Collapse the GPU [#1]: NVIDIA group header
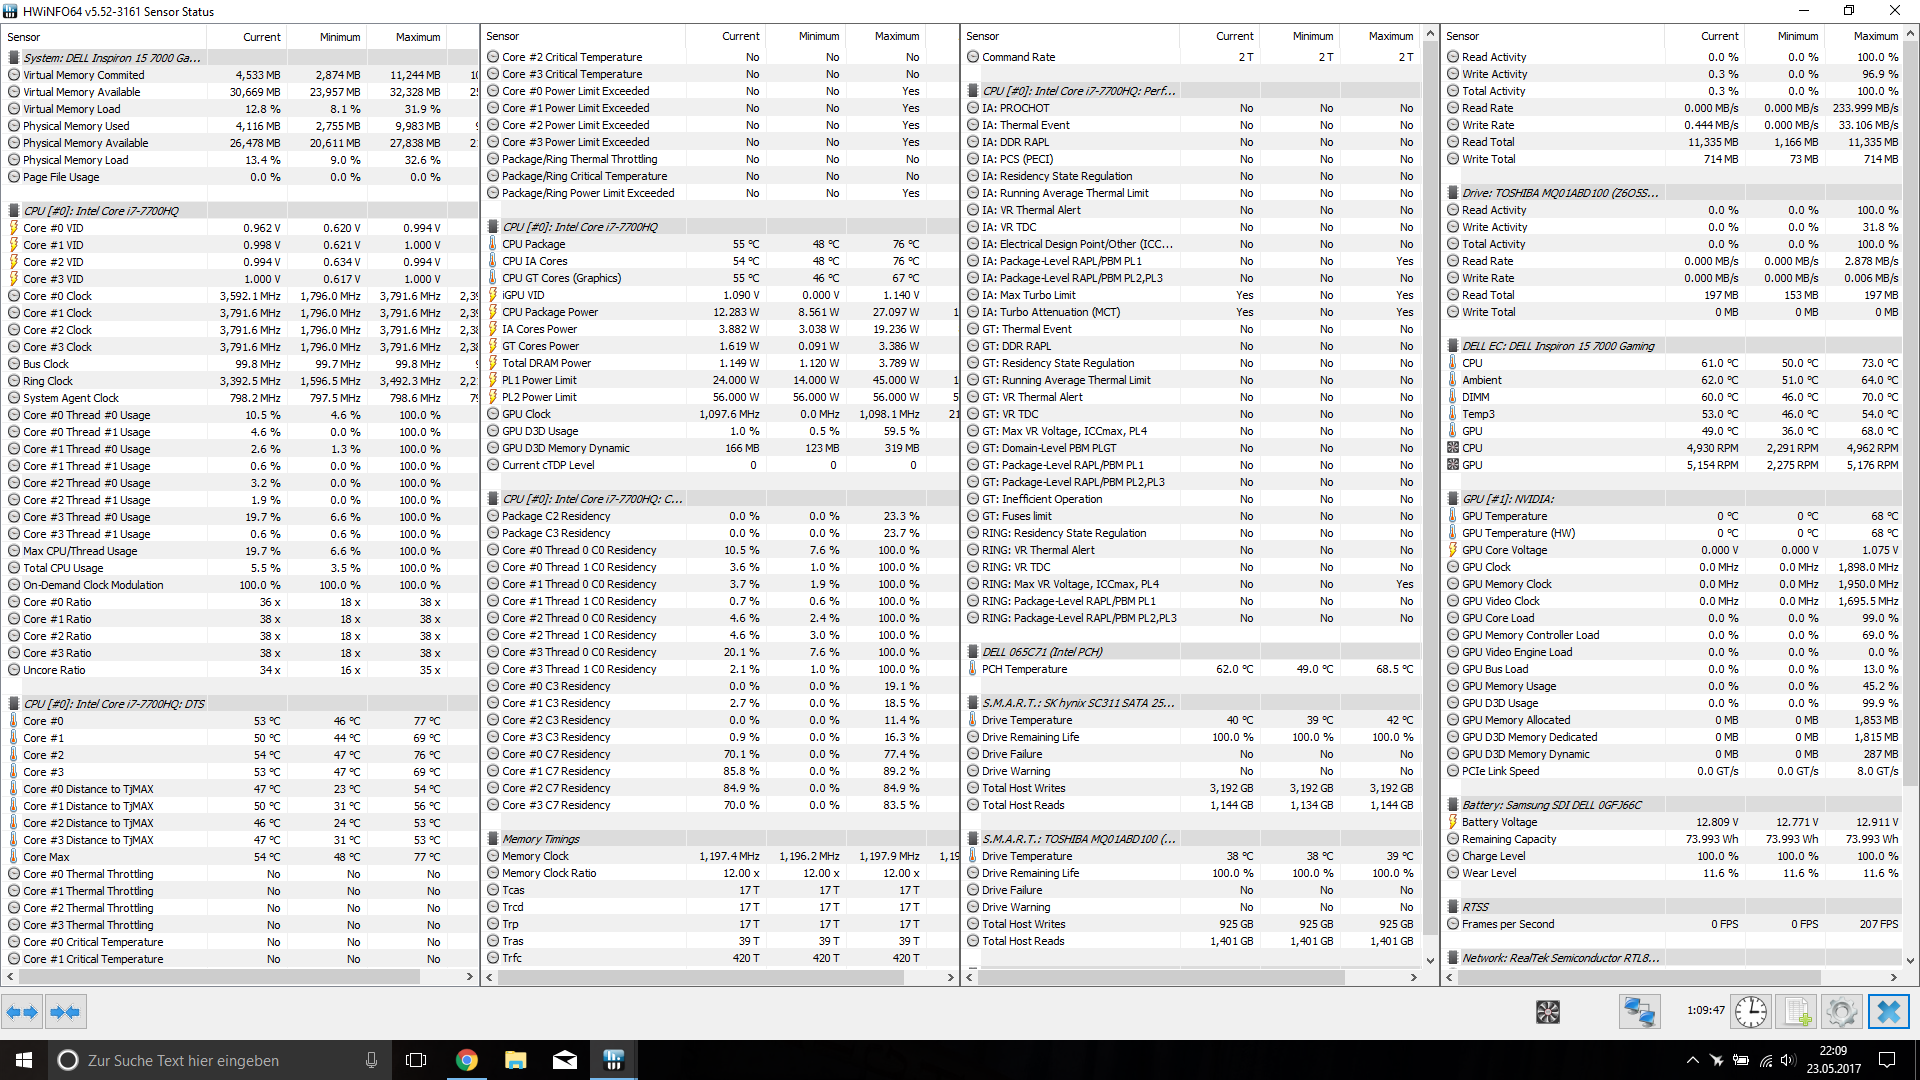Viewport: 1920px width, 1080px height. (1507, 499)
